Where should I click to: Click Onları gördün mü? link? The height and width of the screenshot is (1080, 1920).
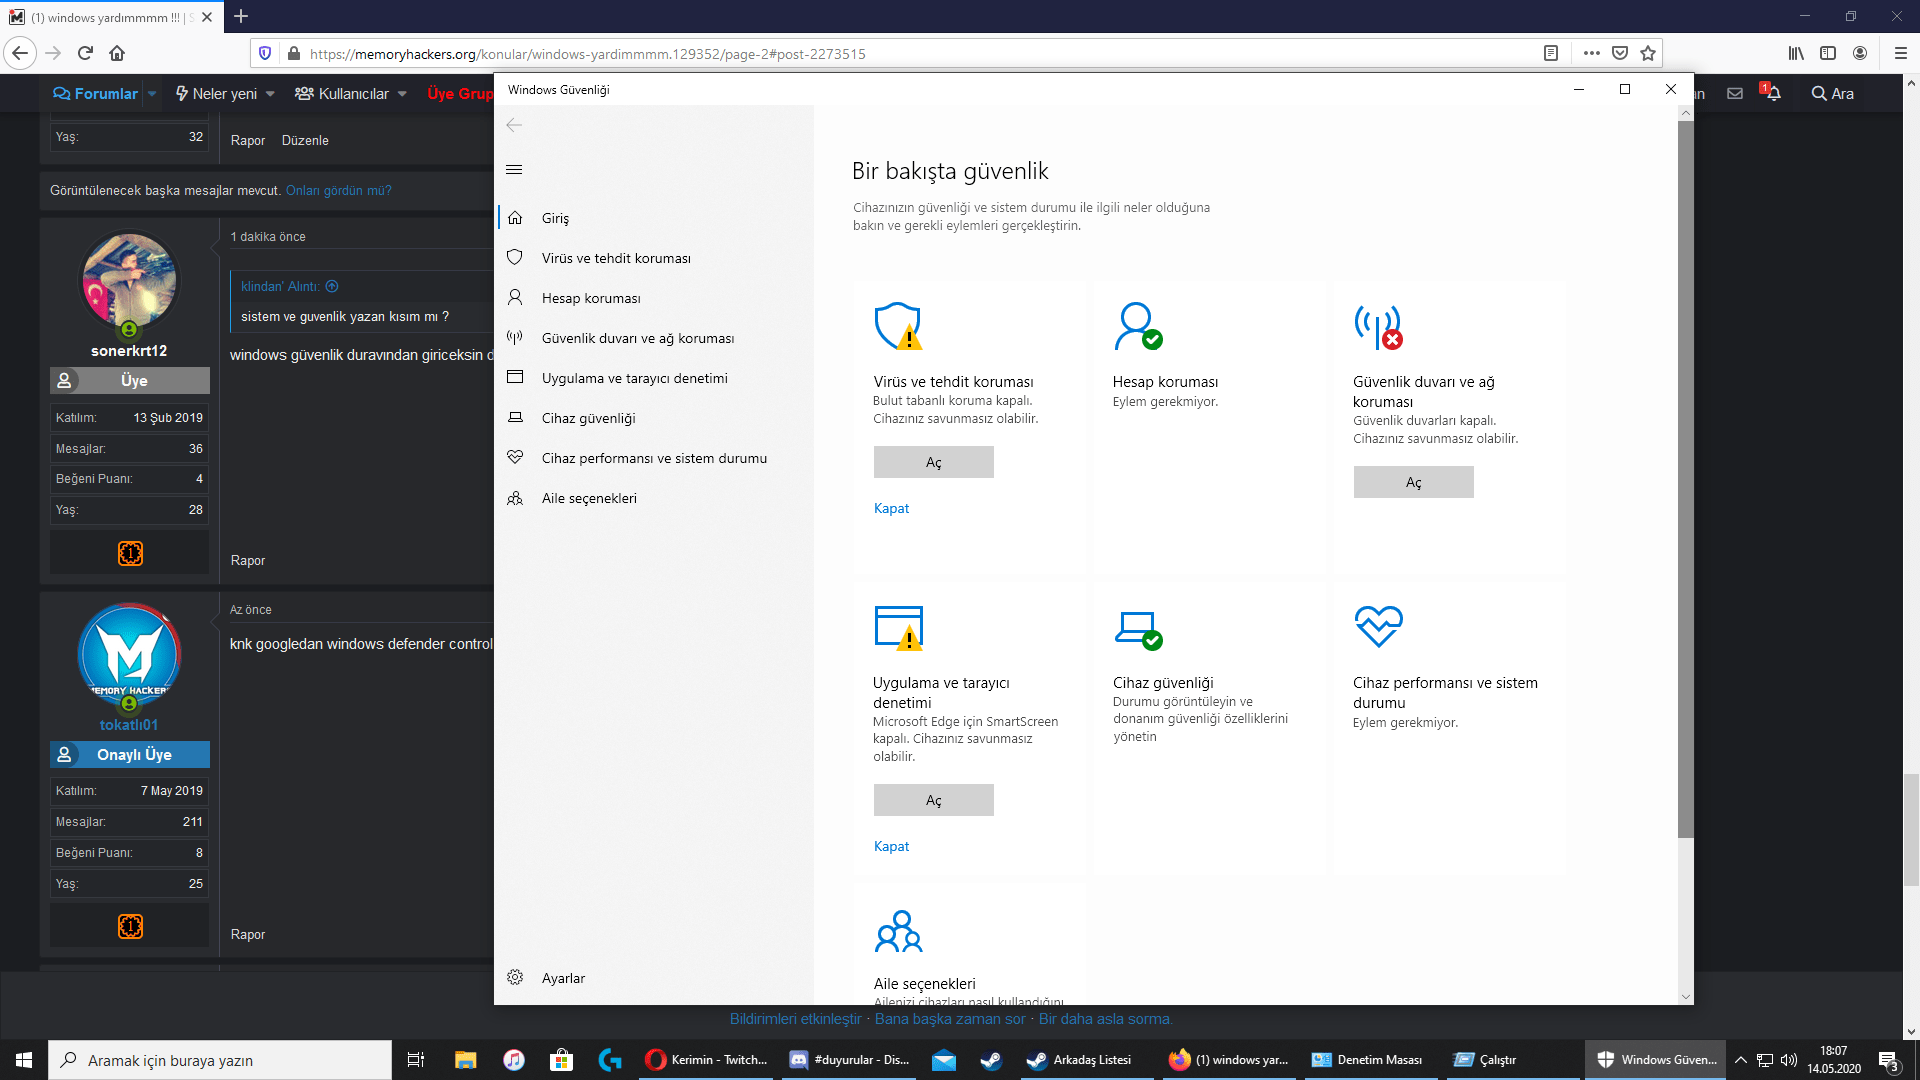[339, 190]
